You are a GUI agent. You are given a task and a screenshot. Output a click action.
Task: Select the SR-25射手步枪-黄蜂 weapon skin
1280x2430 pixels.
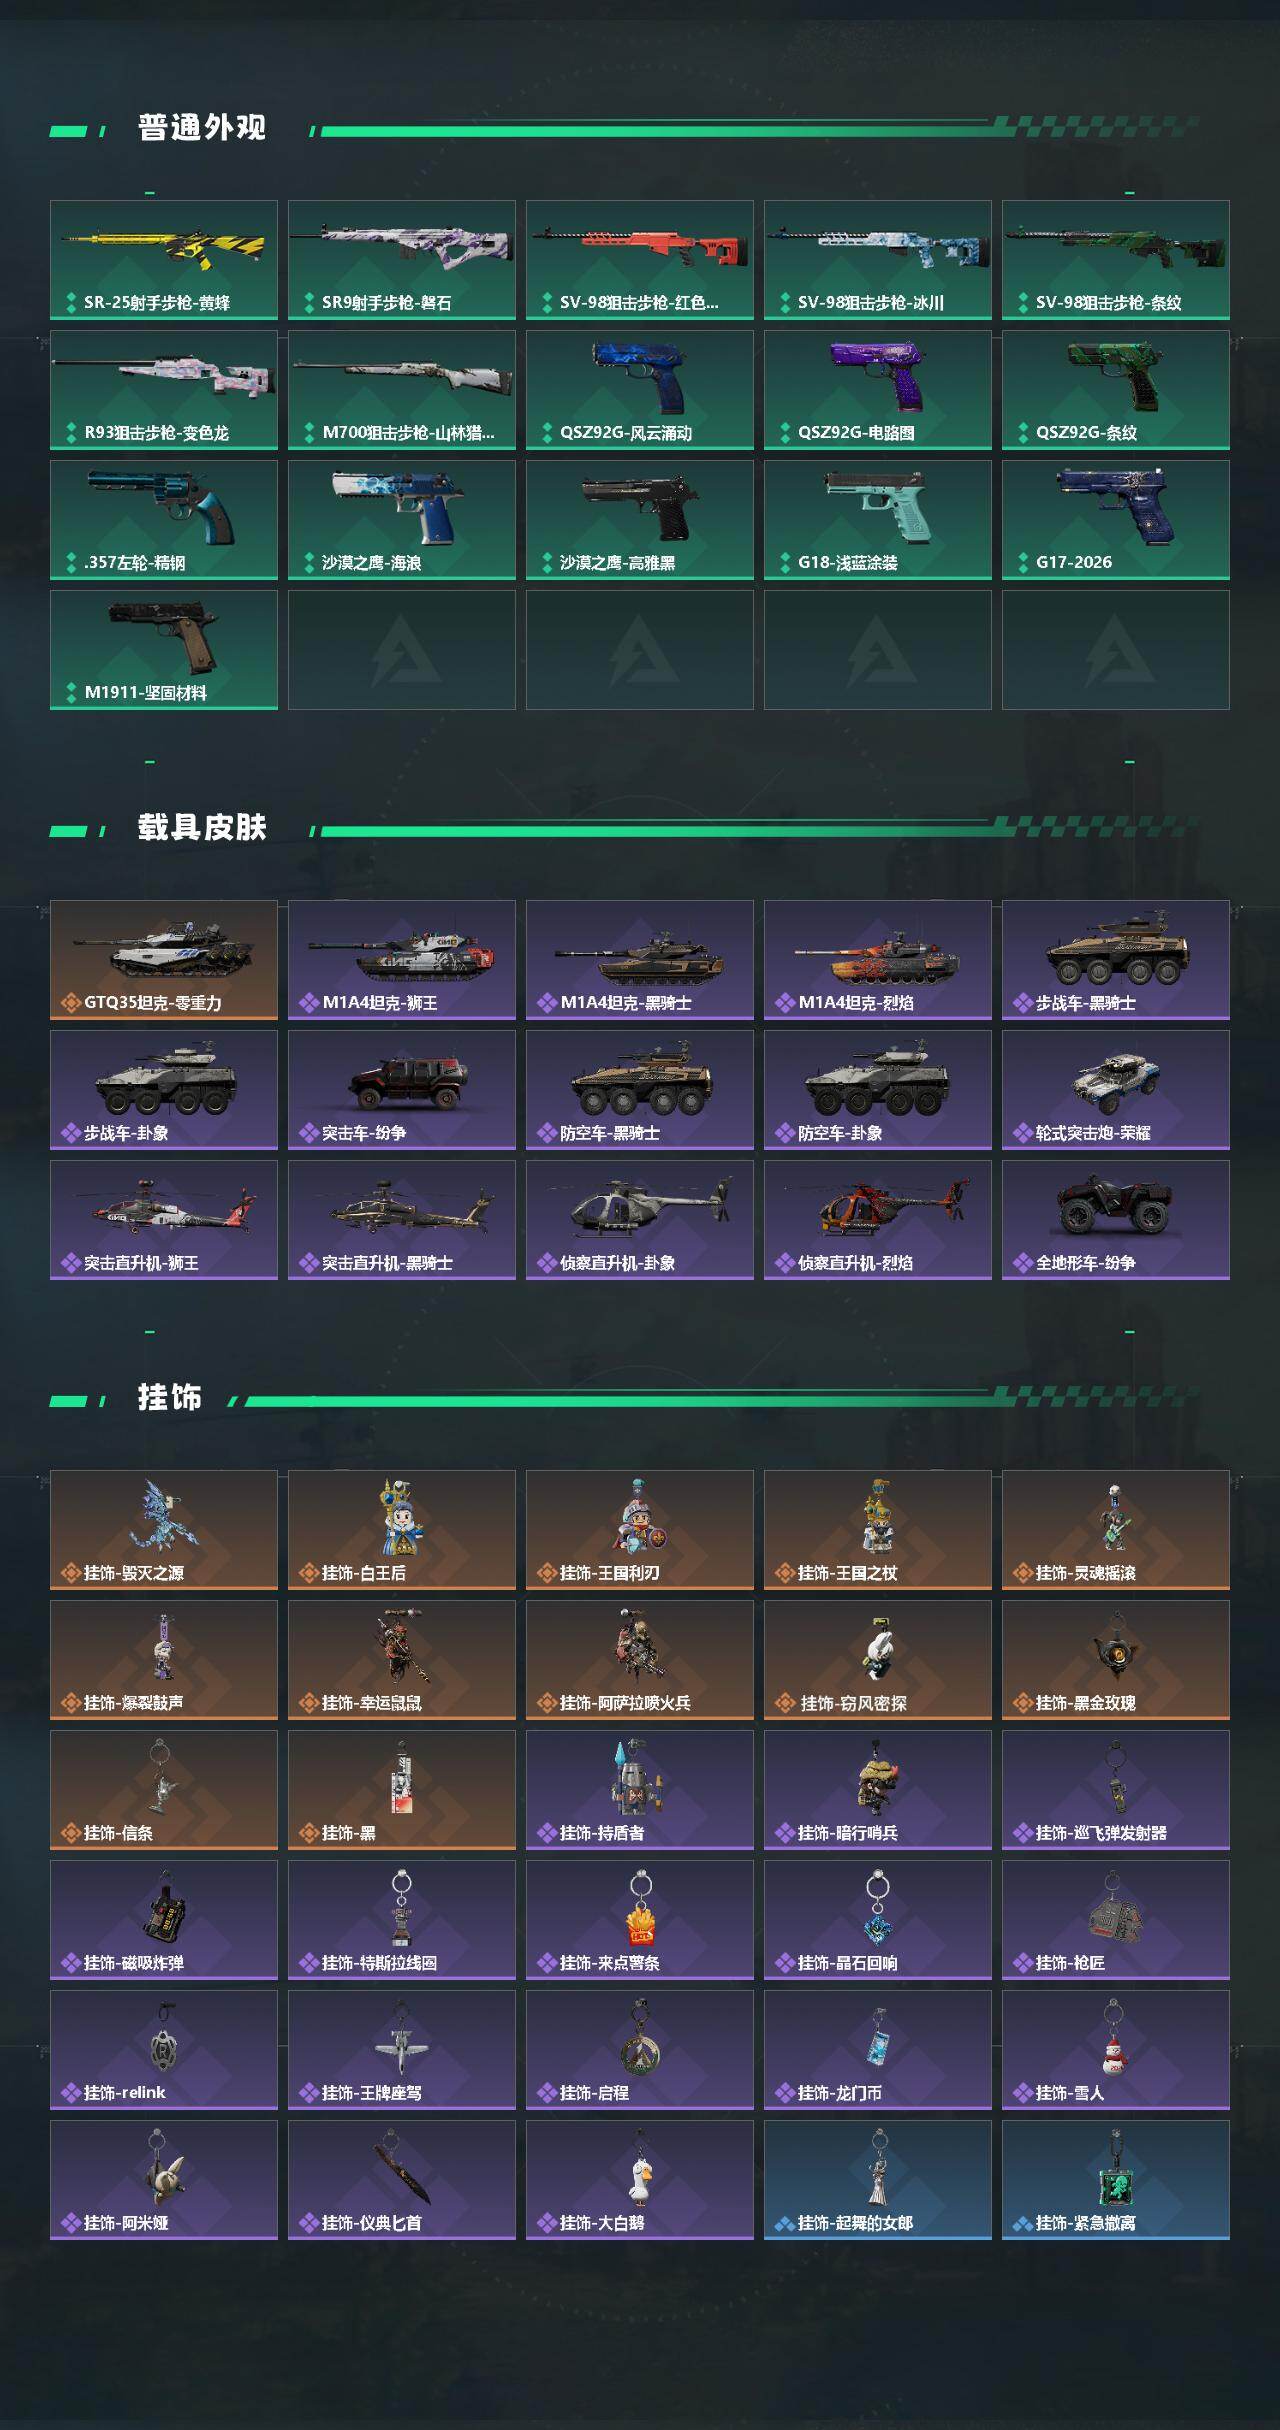coord(164,260)
